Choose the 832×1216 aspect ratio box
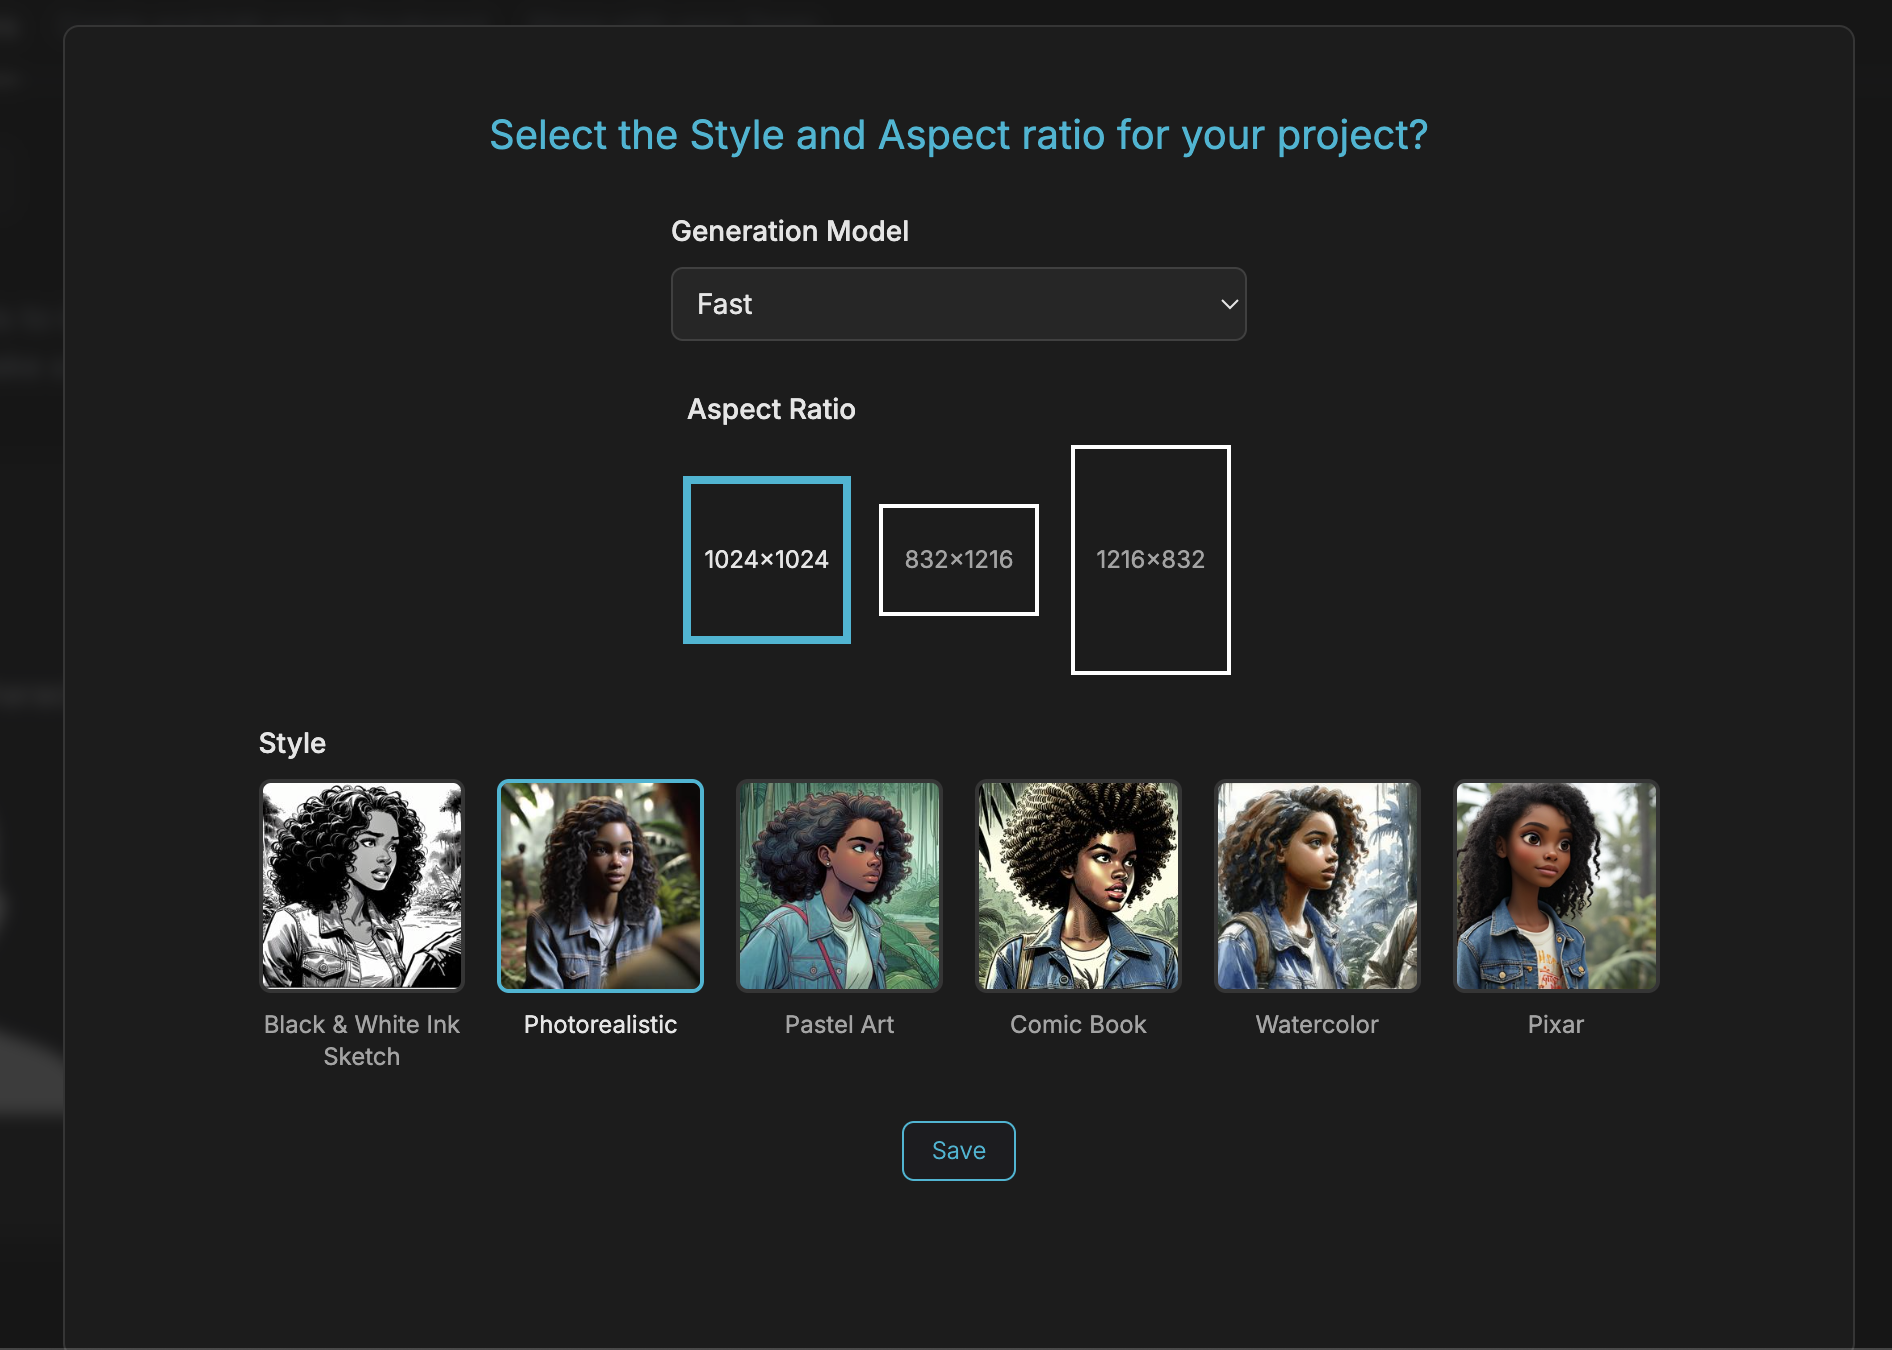The width and height of the screenshot is (1892, 1350). 958,560
